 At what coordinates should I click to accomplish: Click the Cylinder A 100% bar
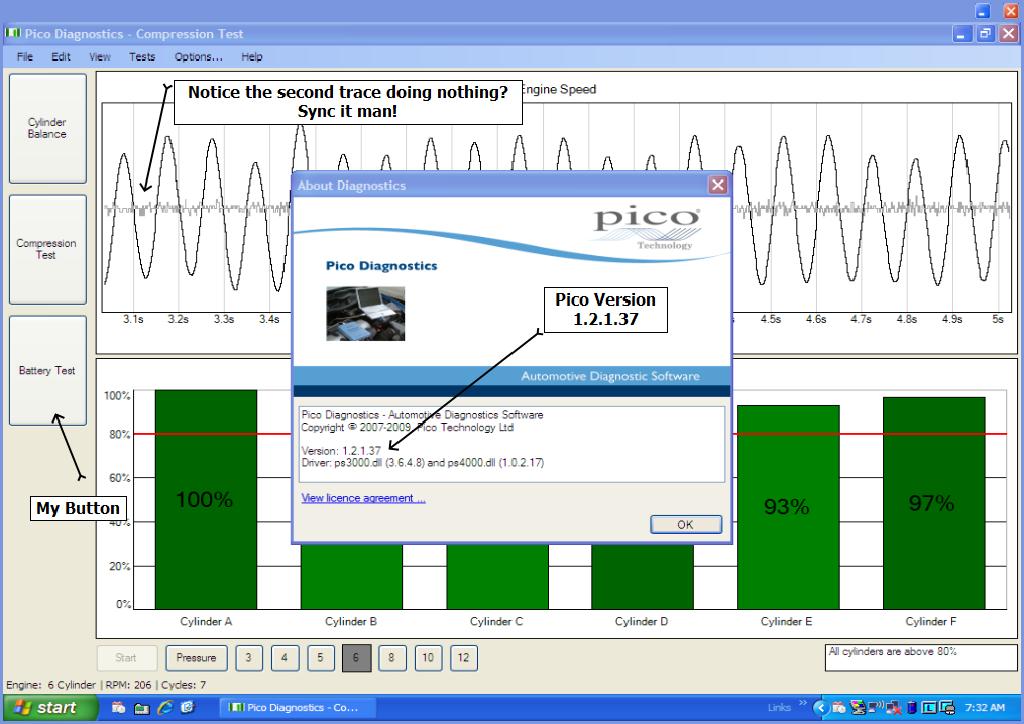[x=206, y=499]
